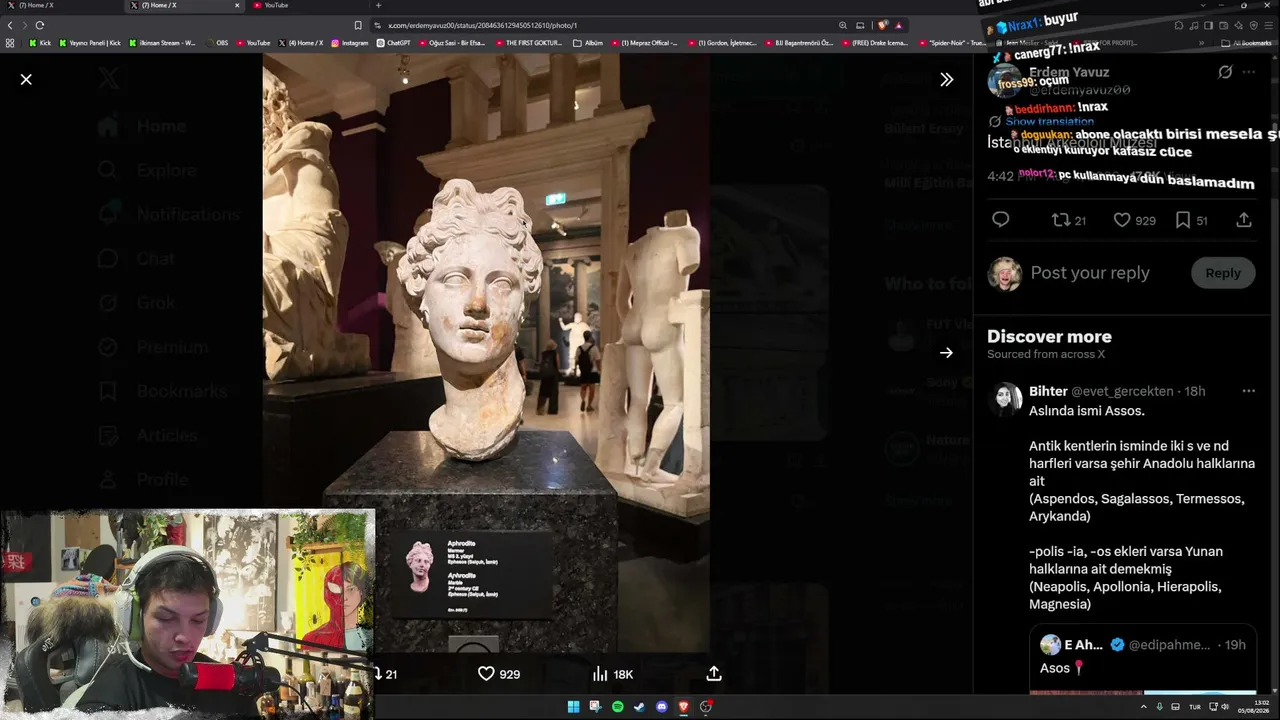Go to the next photo arrow
The image size is (1280, 720).
(x=946, y=352)
